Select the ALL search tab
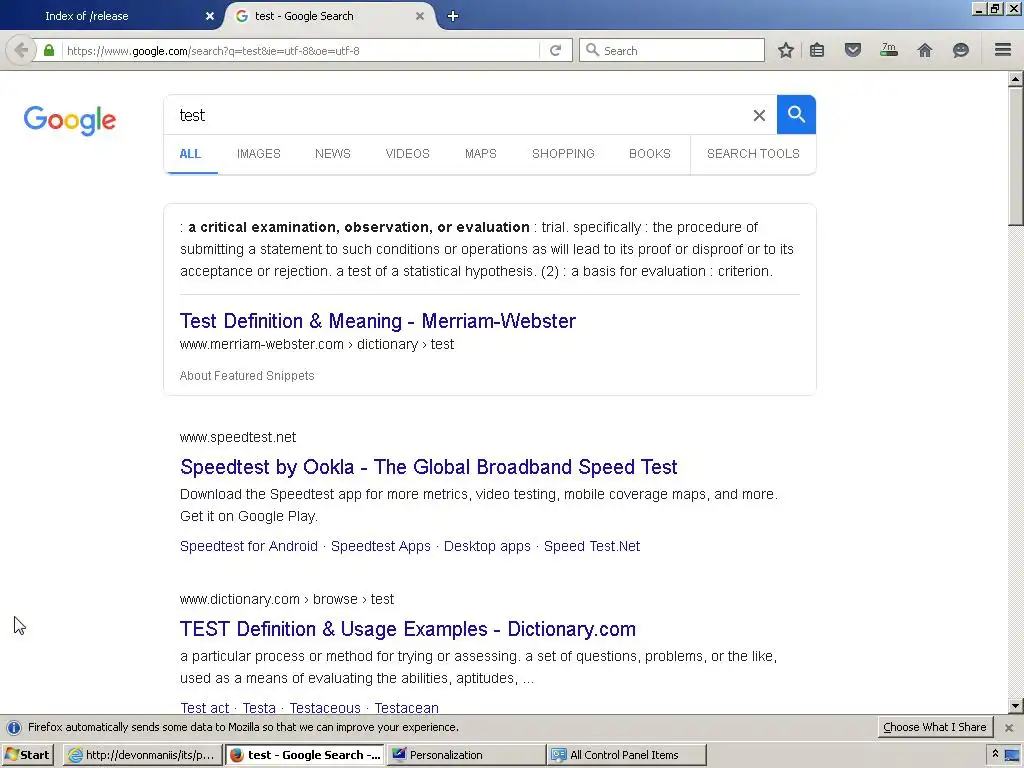 click(190, 153)
